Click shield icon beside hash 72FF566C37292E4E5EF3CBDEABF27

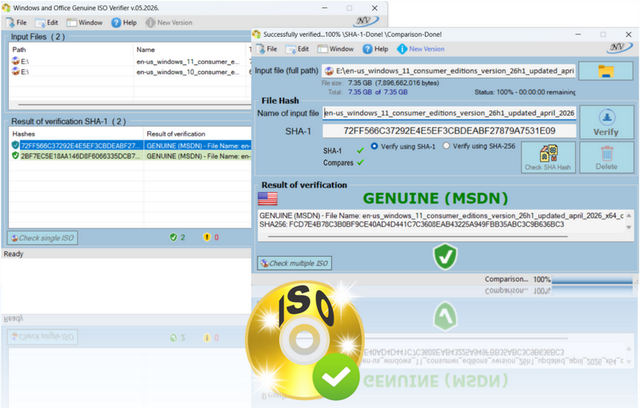point(15,145)
